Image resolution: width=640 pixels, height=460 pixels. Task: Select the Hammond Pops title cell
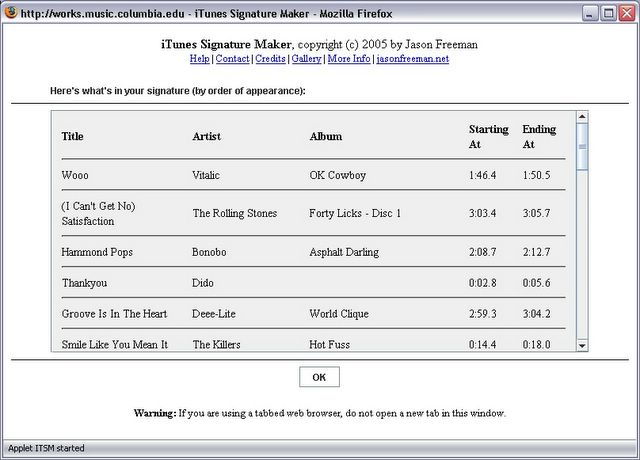click(x=97, y=252)
